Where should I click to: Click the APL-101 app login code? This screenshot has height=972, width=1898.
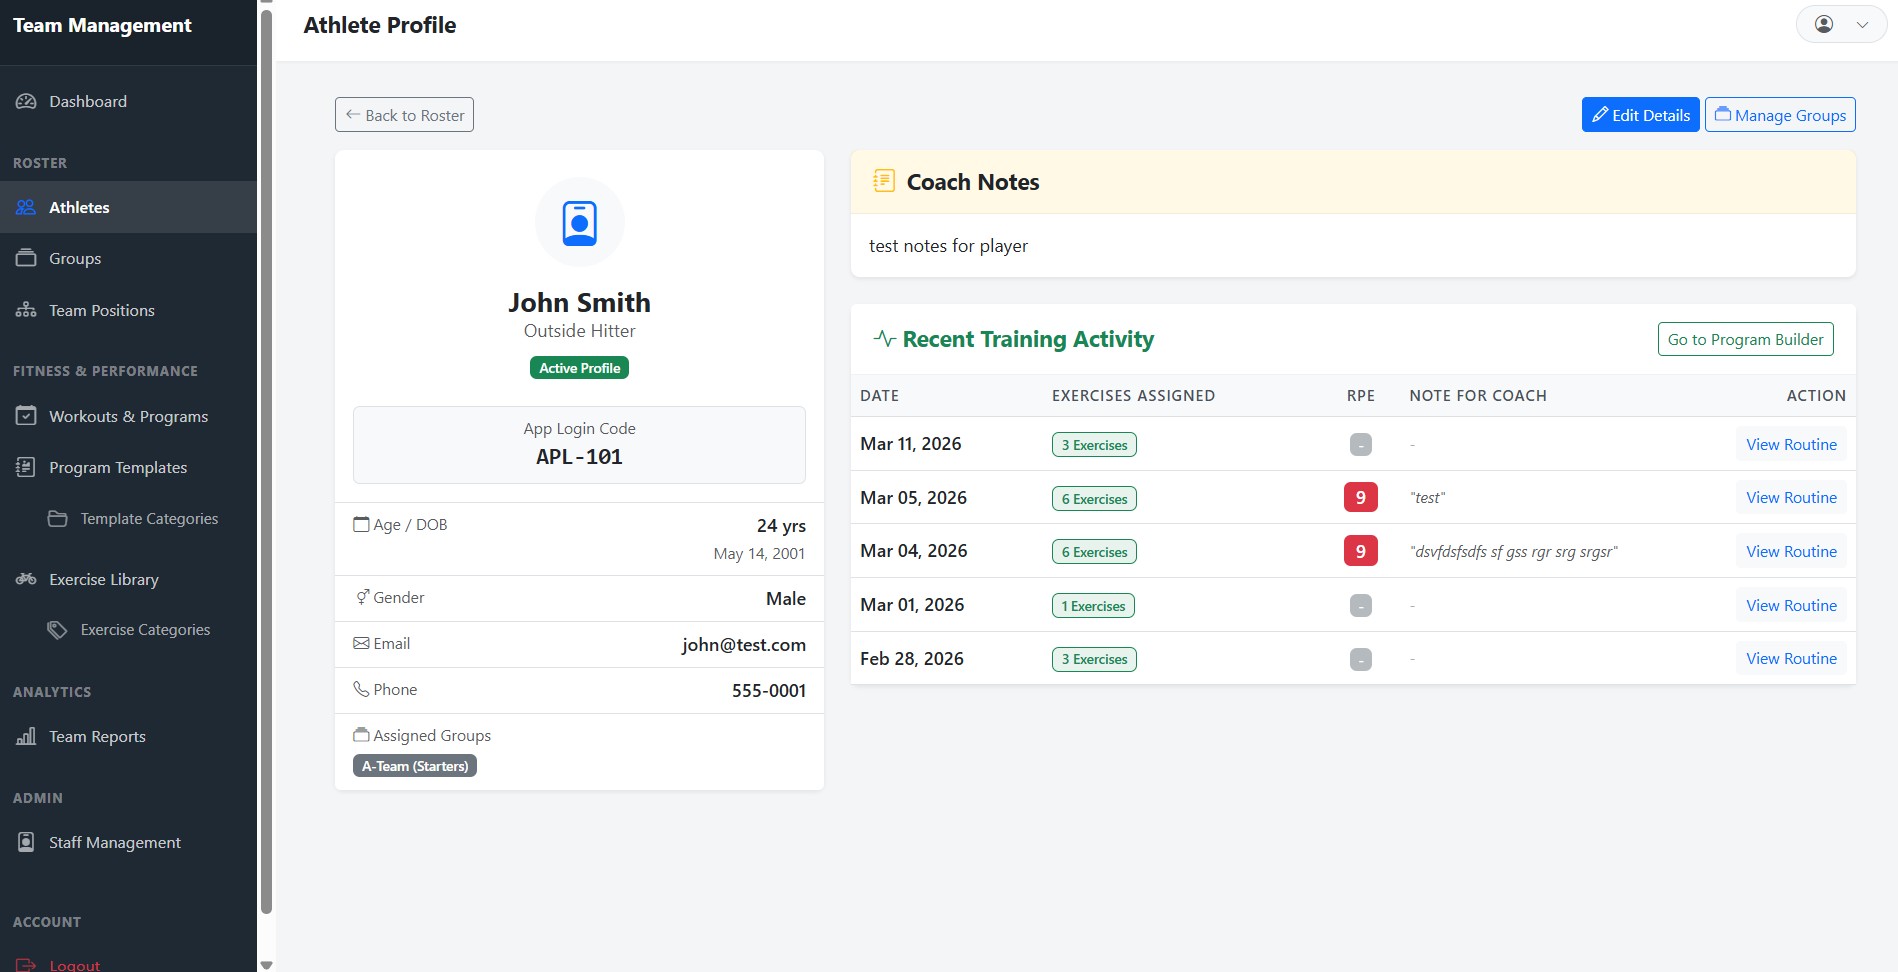tap(579, 456)
